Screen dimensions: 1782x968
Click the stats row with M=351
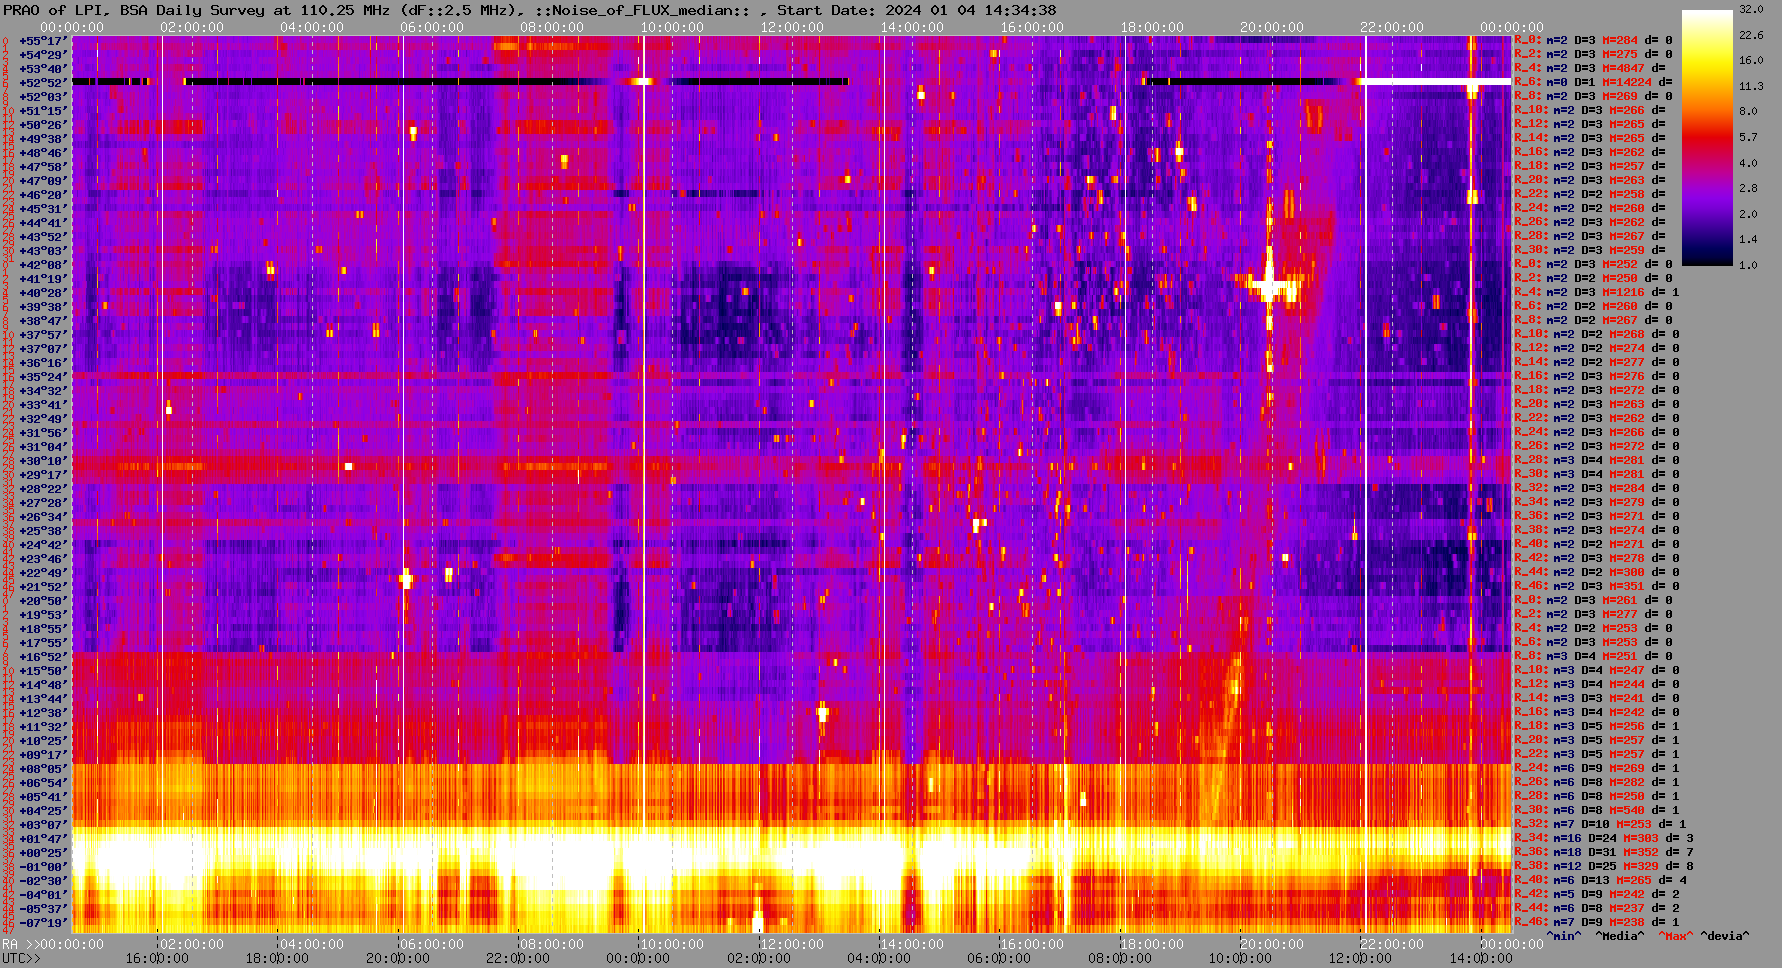[x=1597, y=586]
